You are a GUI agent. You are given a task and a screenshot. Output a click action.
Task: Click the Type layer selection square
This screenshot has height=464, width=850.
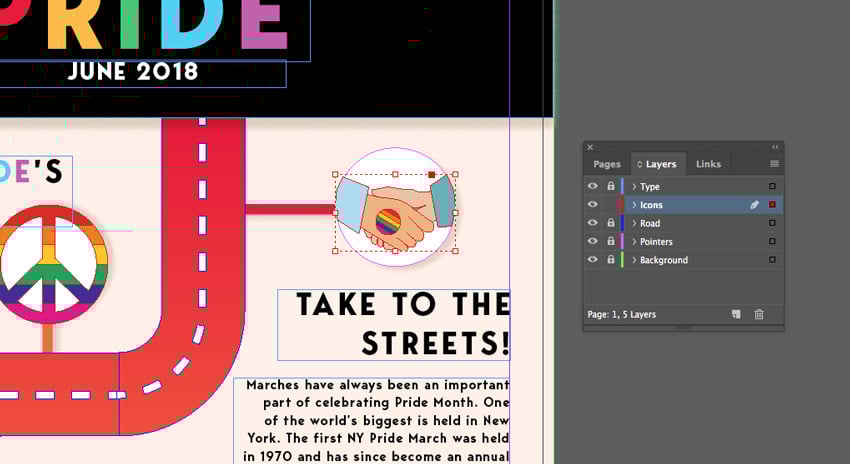pyautogui.click(x=772, y=186)
